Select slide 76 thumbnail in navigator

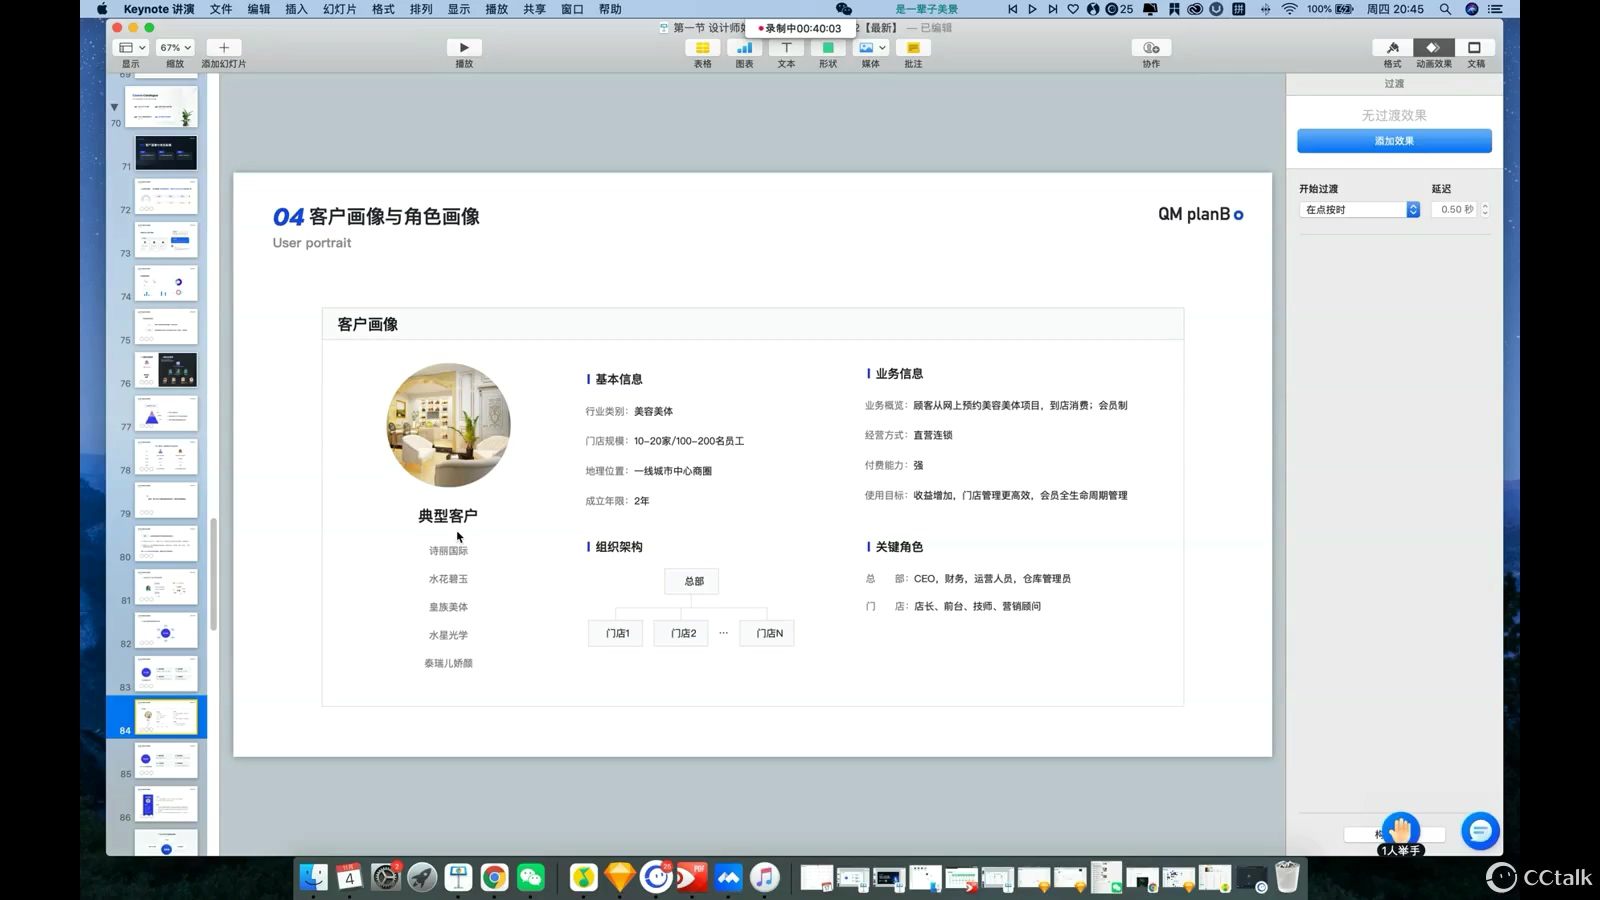click(x=166, y=370)
